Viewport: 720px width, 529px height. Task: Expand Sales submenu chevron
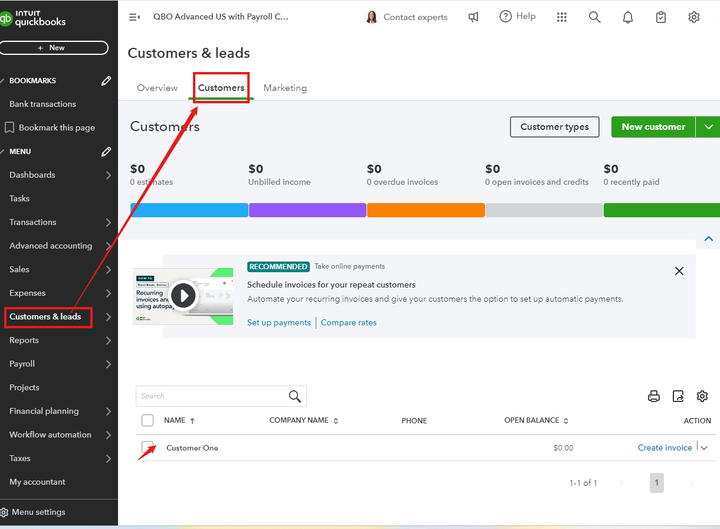point(108,270)
